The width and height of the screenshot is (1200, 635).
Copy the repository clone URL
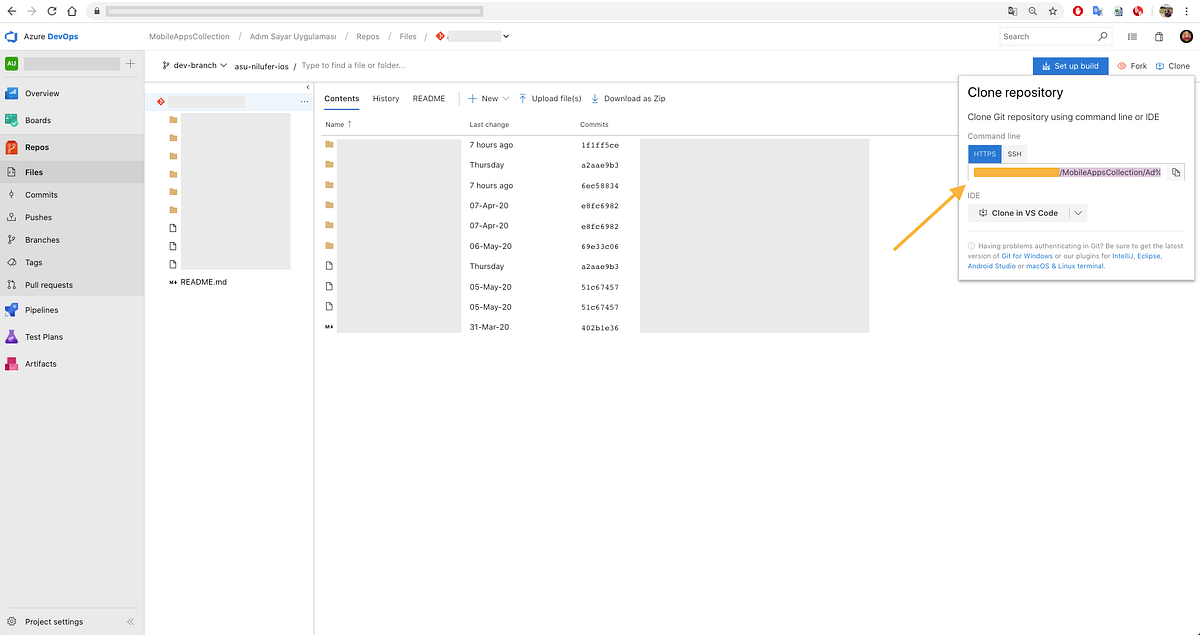1177,172
